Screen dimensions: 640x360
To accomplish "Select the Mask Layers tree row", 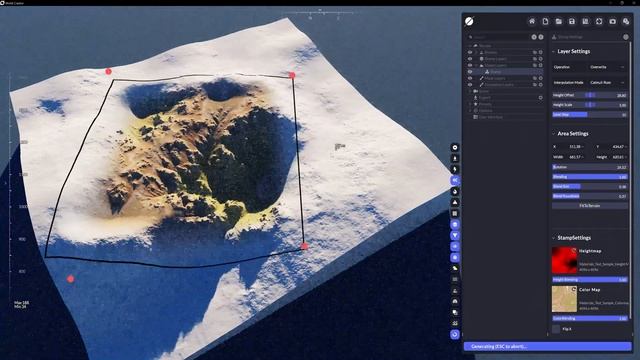I will click(505, 78).
